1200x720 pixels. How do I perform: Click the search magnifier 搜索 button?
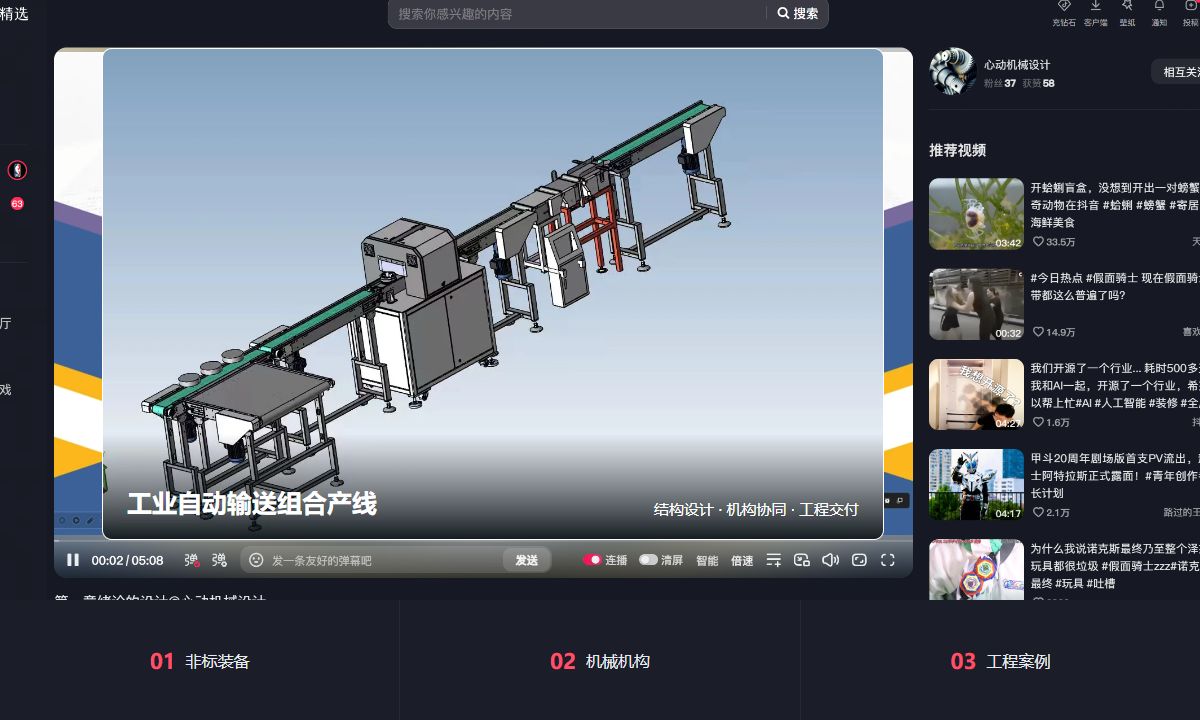798,13
